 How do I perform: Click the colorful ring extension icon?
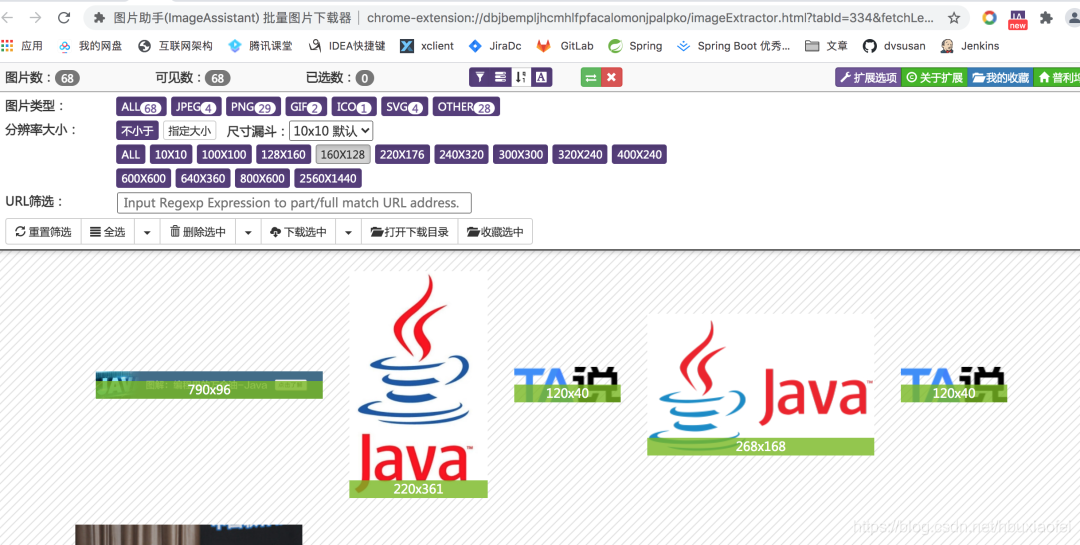(990, 18)
